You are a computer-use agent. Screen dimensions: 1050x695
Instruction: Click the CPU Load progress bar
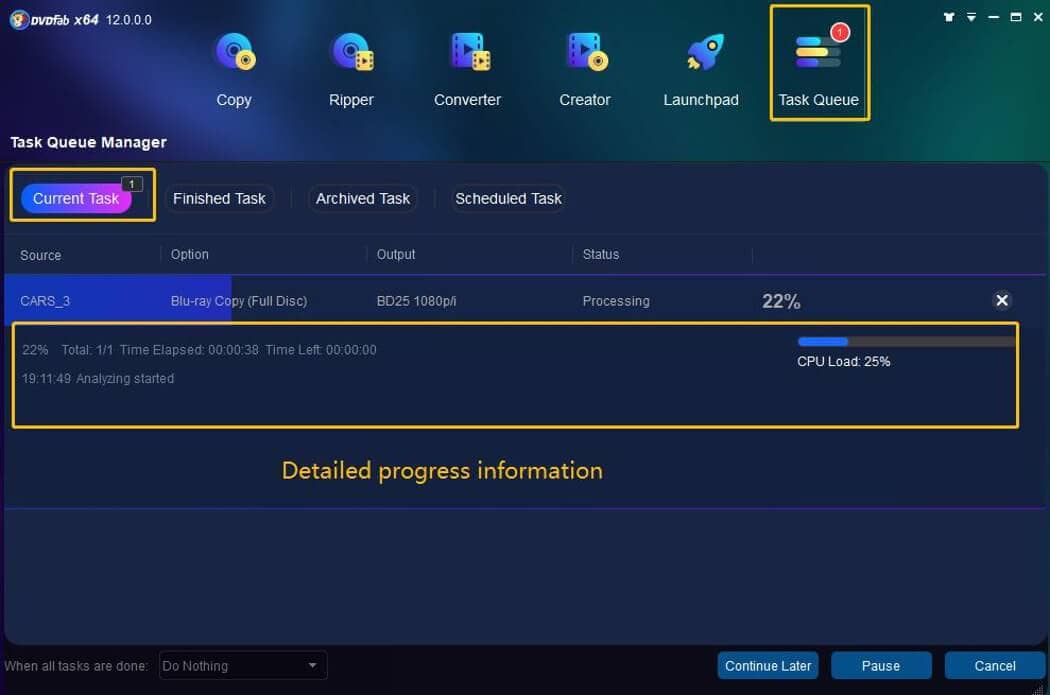coord(903,341)
